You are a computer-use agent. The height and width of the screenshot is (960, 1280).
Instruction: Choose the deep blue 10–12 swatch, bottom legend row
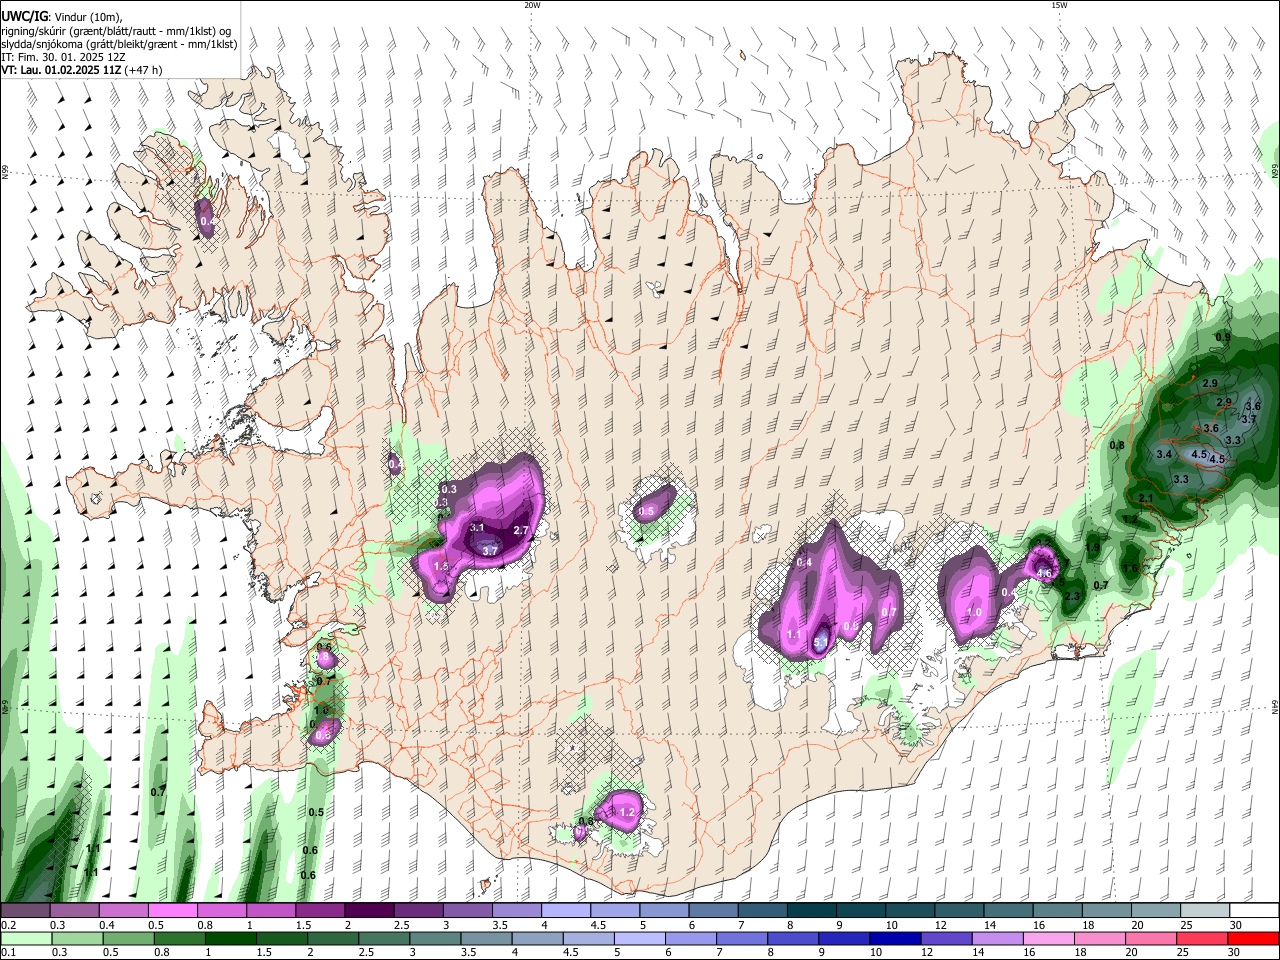(x=895, y=938)
